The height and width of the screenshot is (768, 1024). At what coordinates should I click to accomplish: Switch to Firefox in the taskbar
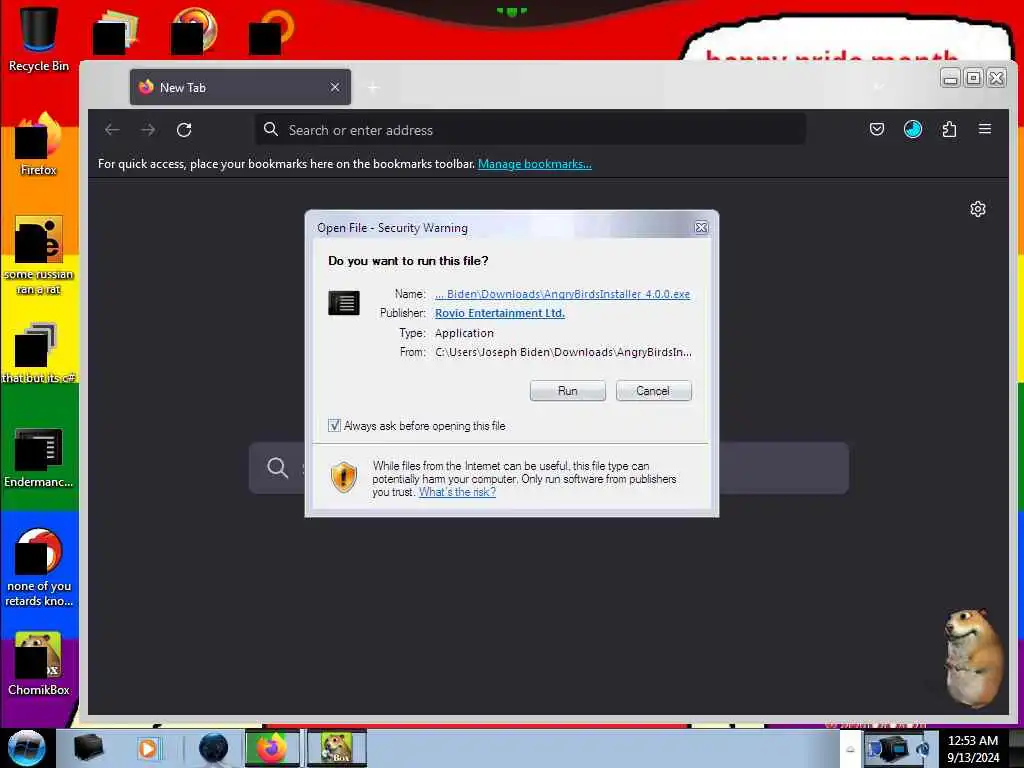pos(272,748)
